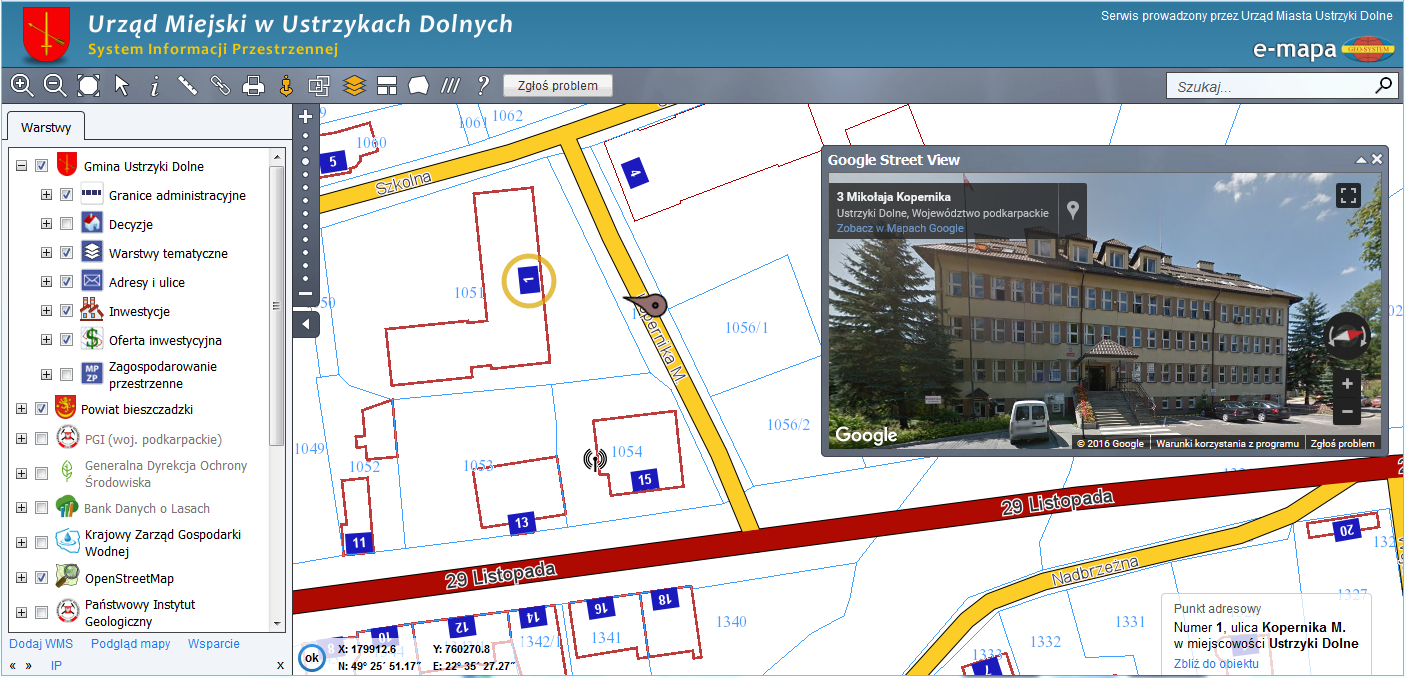Screen dimensions: 1406x678
Task: Click the Szukaj search field
Action: [1270, 86]
